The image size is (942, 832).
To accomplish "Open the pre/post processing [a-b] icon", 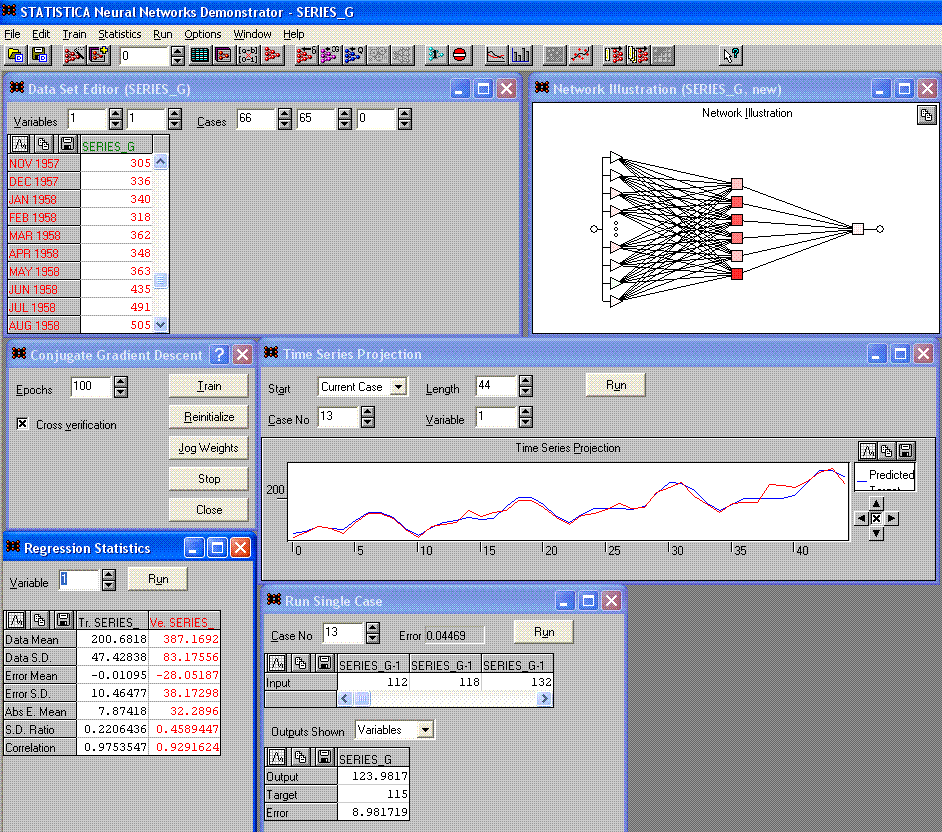I will (248, 56).
